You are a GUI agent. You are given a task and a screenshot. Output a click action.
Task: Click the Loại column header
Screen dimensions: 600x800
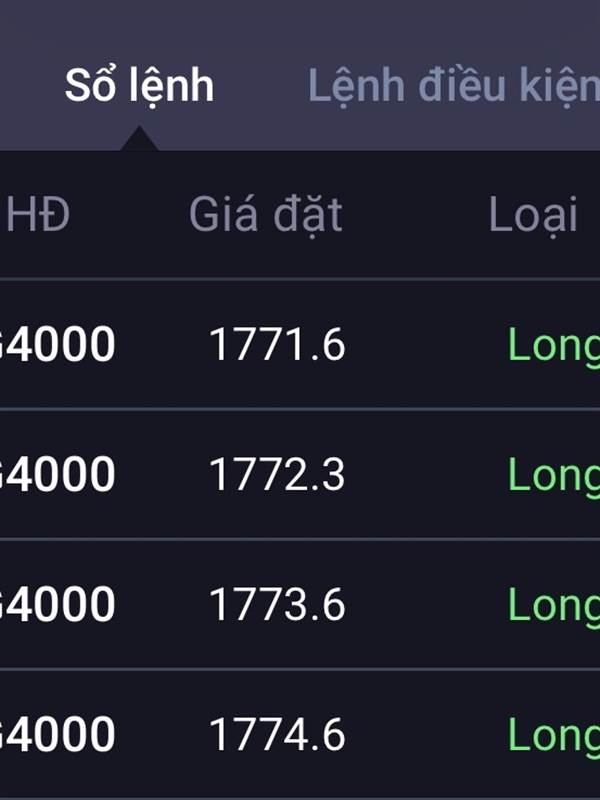pyautogui.click(x=533, y=215)
